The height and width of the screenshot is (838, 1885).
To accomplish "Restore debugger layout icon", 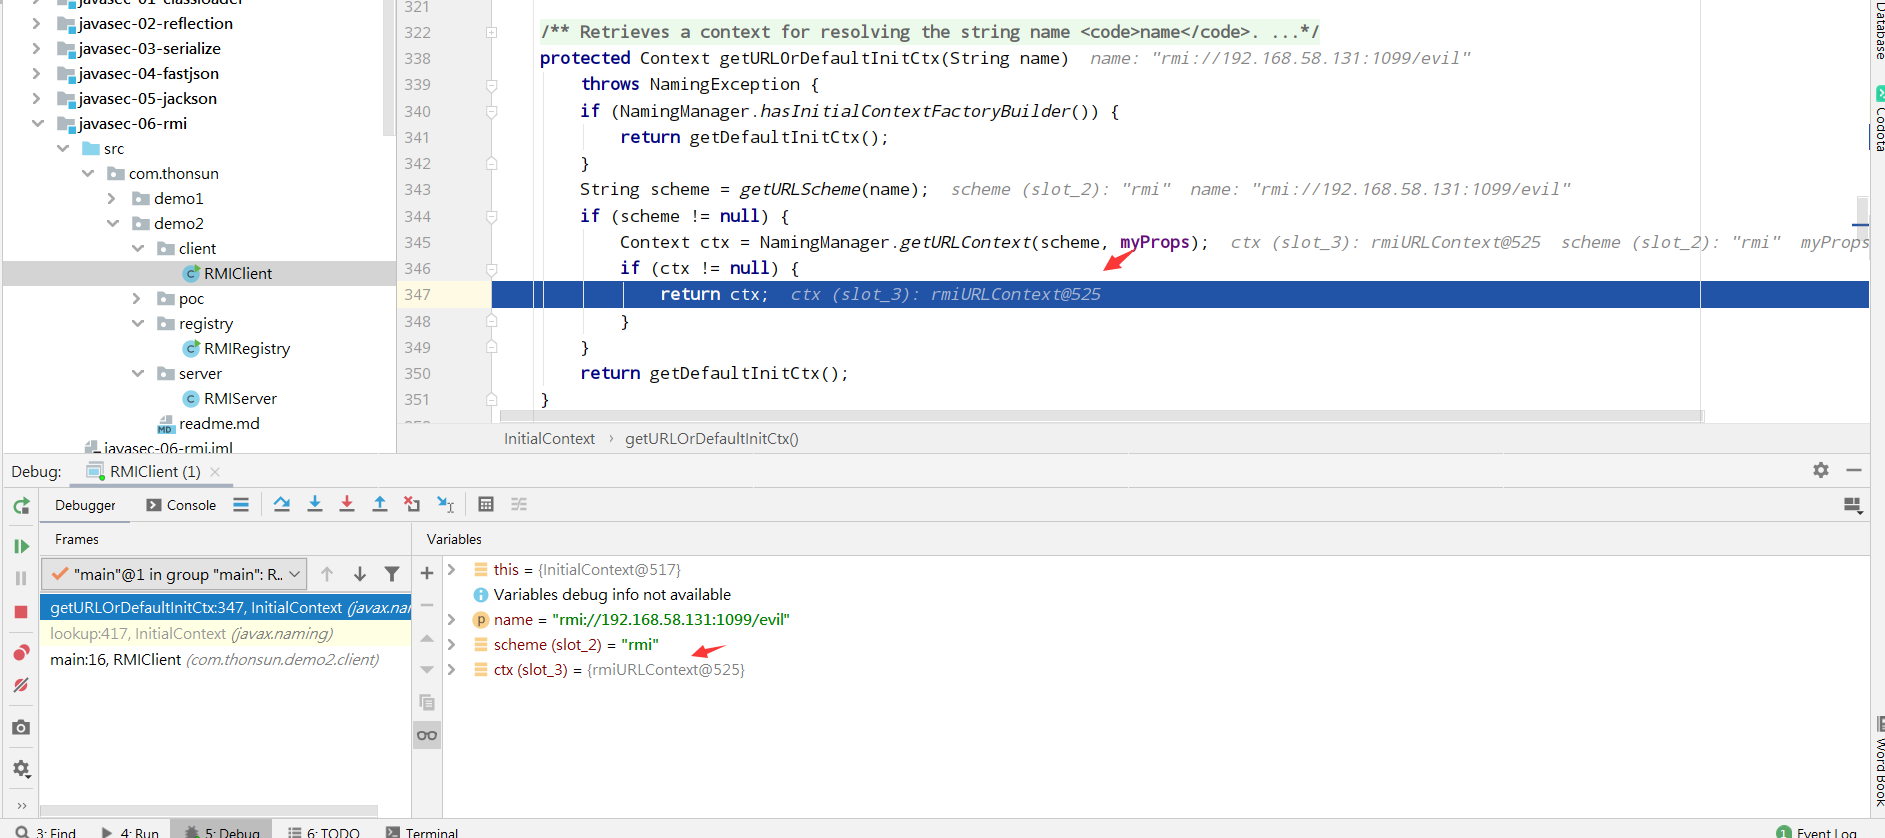I will [1853, 506].
